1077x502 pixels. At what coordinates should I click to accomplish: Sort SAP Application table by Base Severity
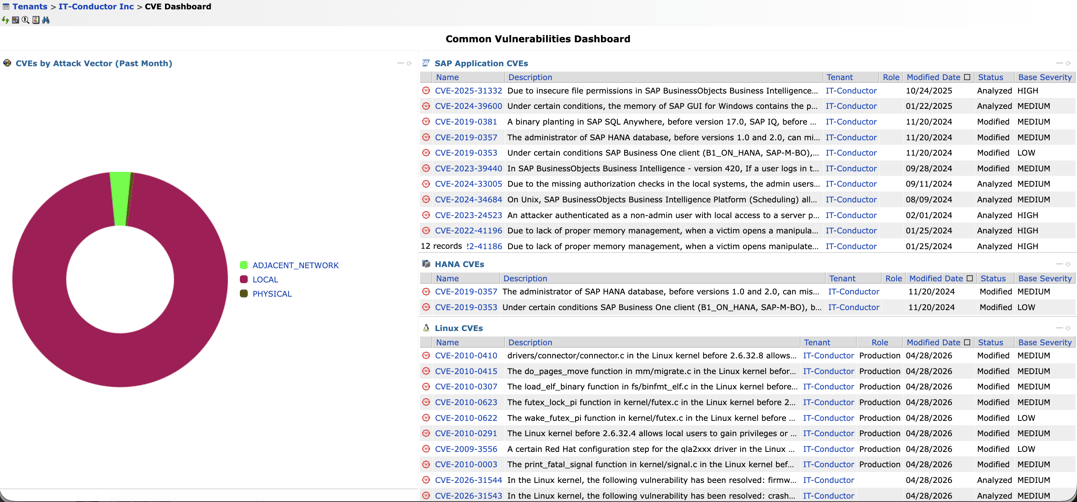tap(1045, 77)
